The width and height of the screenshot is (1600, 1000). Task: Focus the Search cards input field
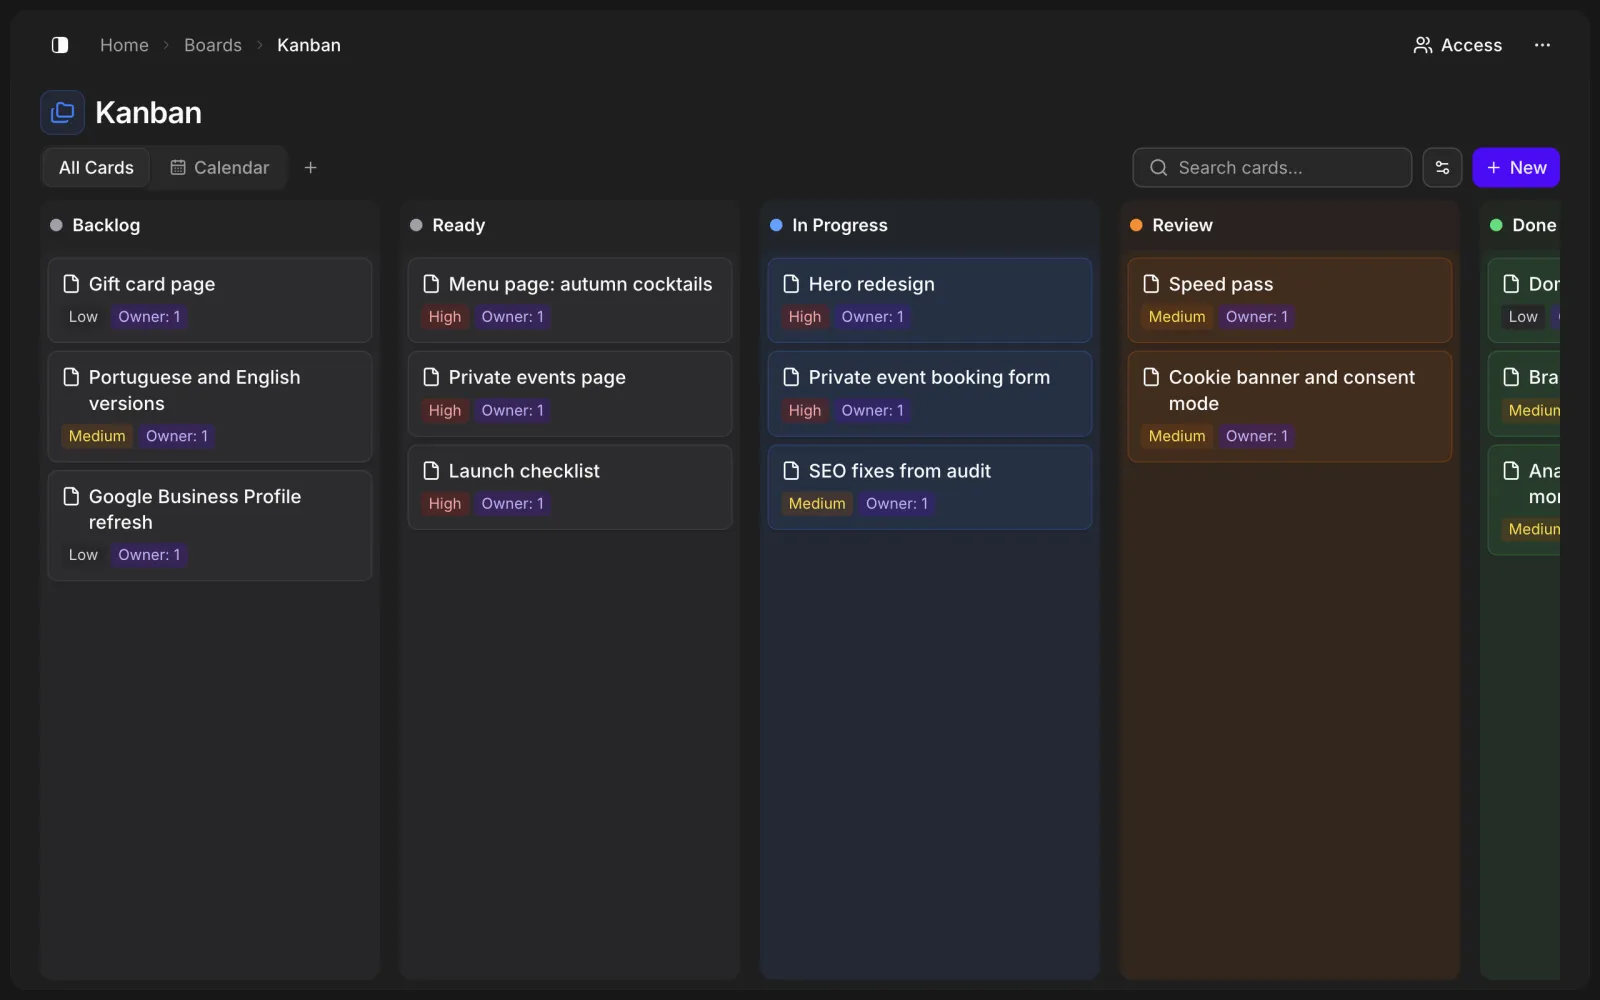[x=1272, y=168]
